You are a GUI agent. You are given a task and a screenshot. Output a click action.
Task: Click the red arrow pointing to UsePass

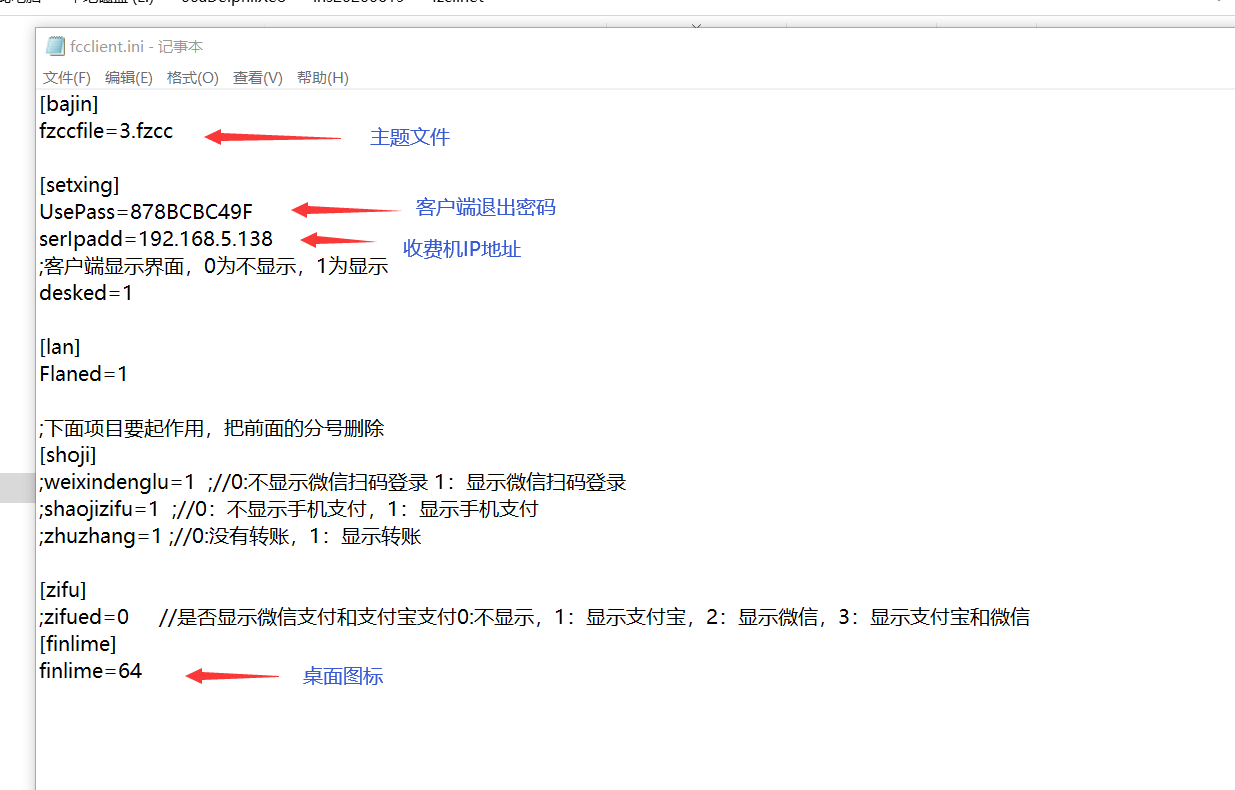click(x=345, y=209)
